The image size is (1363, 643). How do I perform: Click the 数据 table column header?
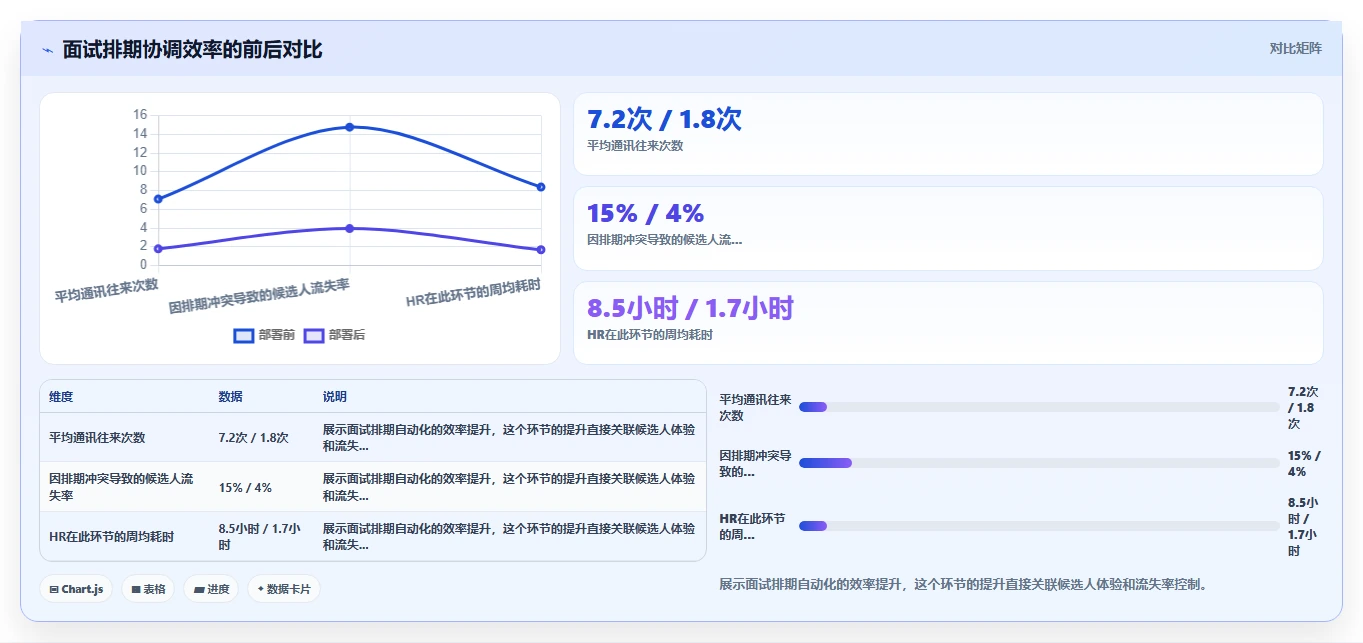click(x=231, y=397)
